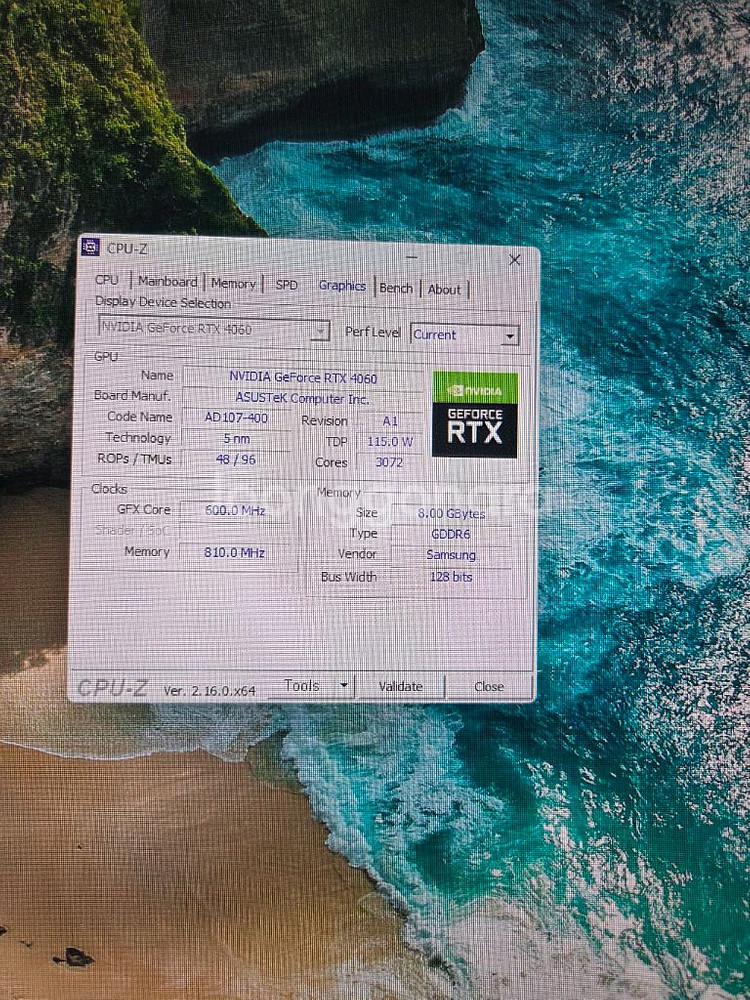Close the CPU-Z window with X
This screenshot has width=750, height=1000.
coord(515,260)
